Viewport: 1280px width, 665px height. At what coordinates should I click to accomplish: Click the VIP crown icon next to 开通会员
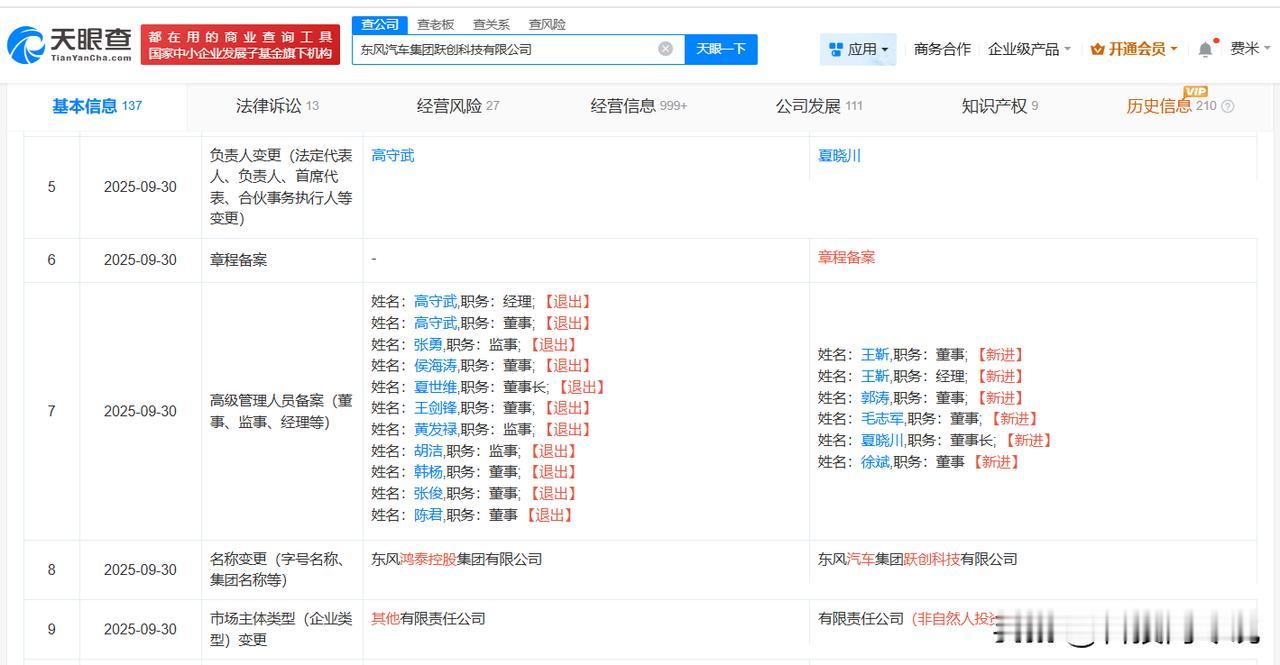[1098, 49]
